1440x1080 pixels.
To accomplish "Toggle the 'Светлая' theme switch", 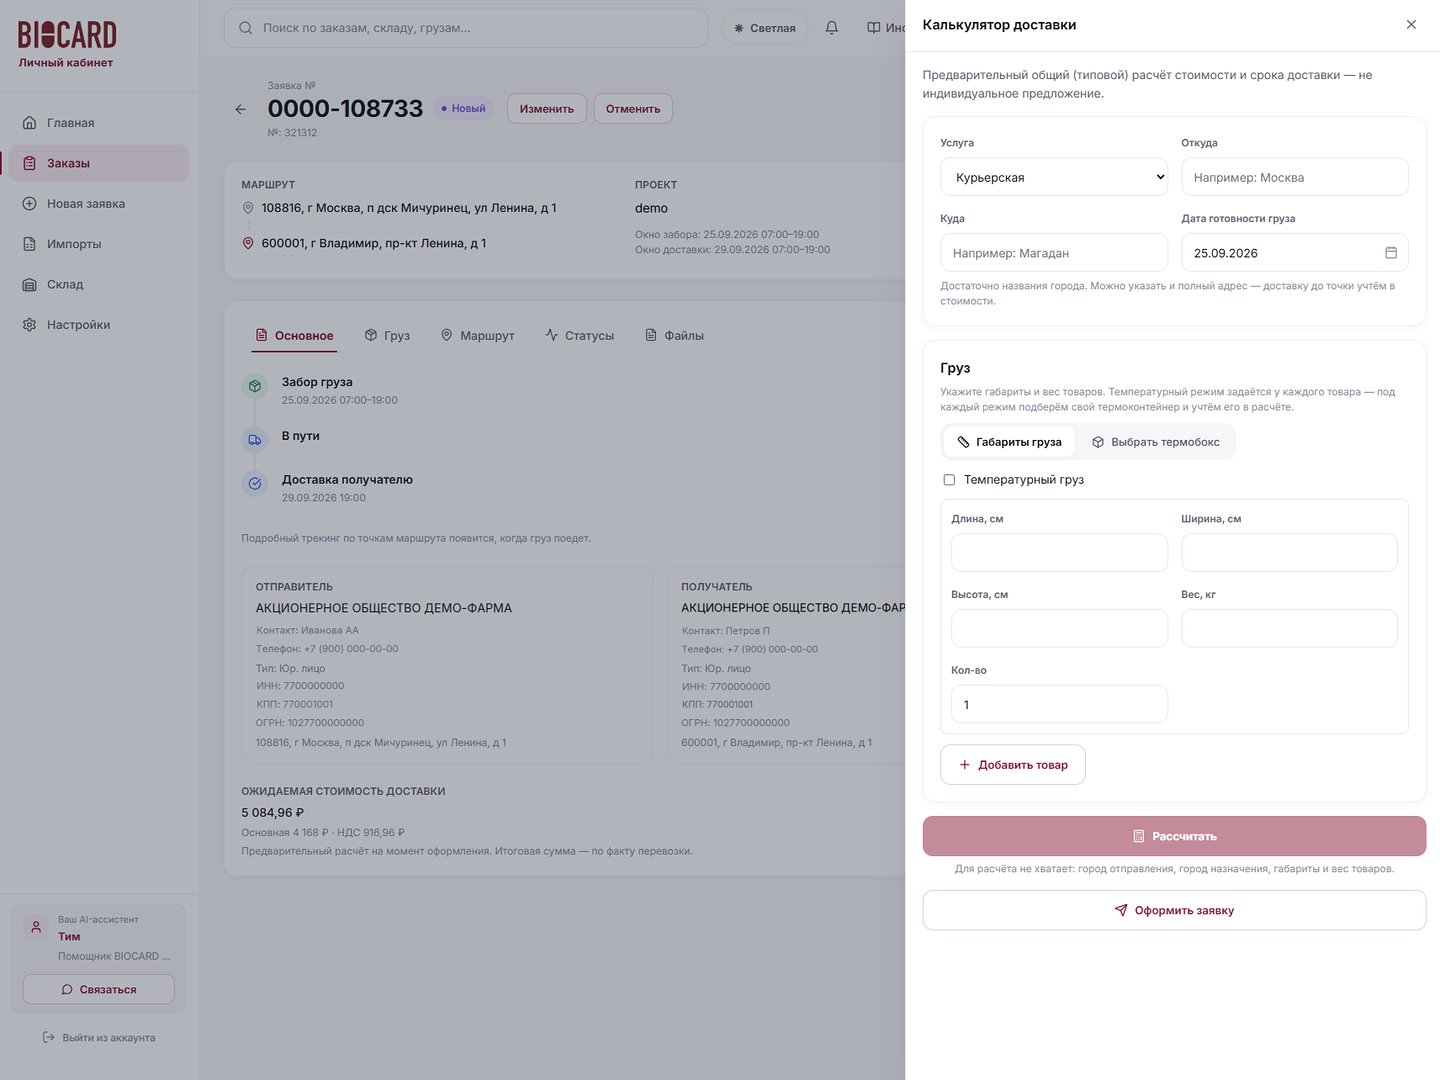I will (765, 28).
